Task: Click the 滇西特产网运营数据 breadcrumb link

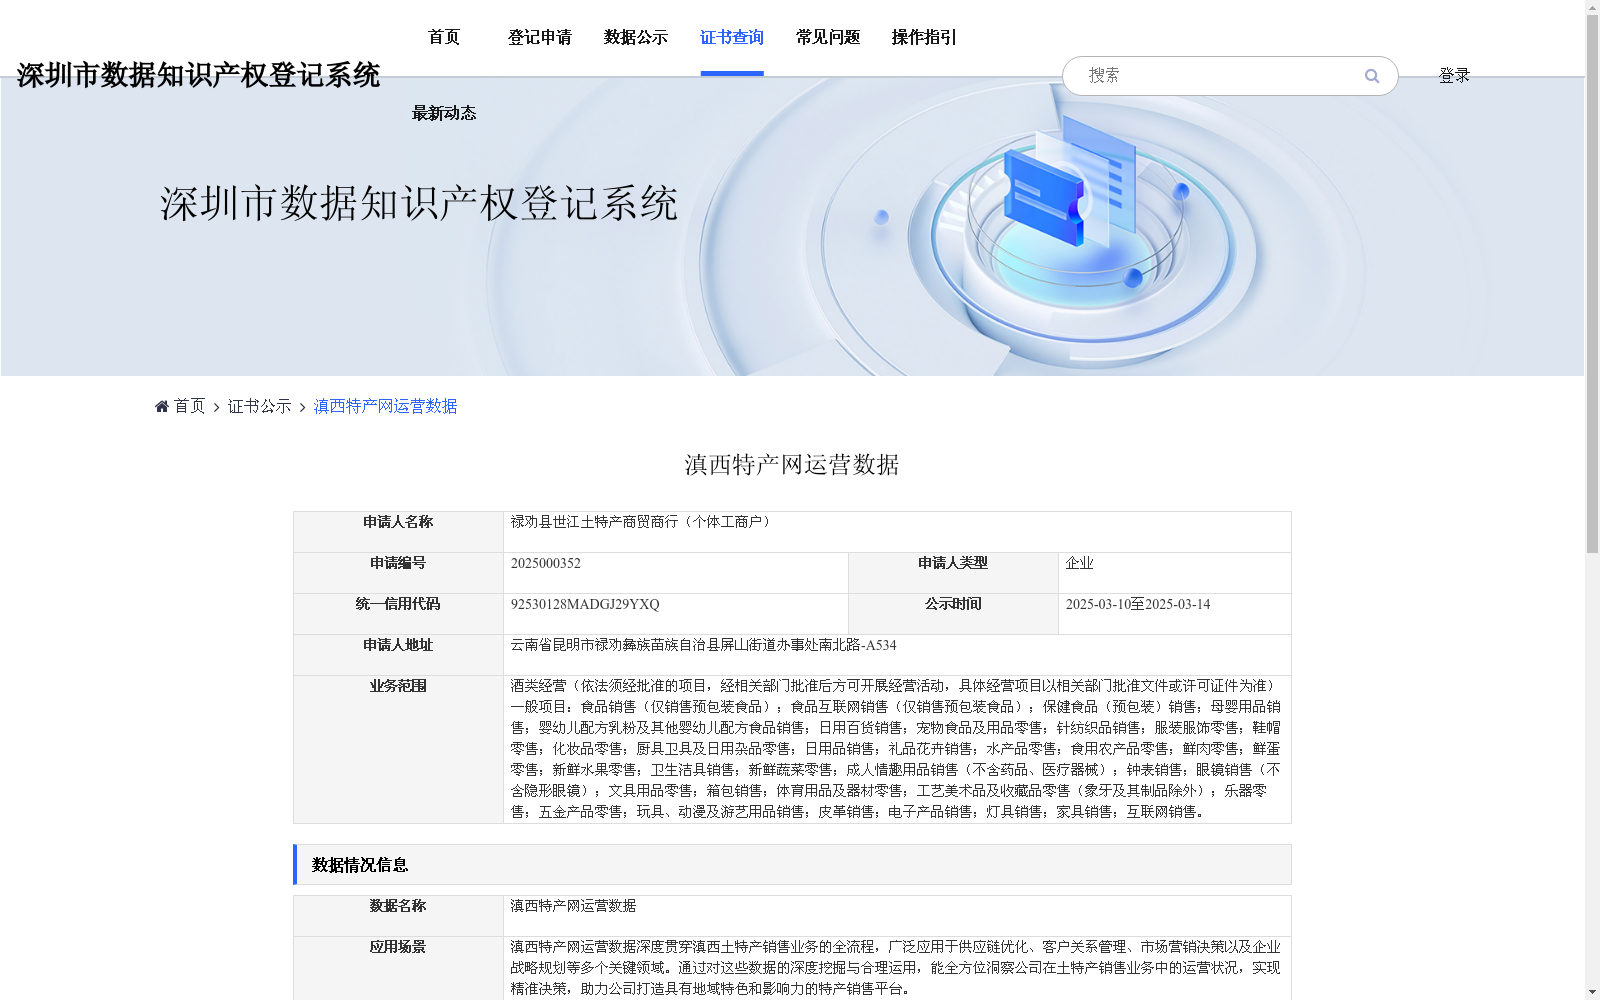Action: (385, 406)
